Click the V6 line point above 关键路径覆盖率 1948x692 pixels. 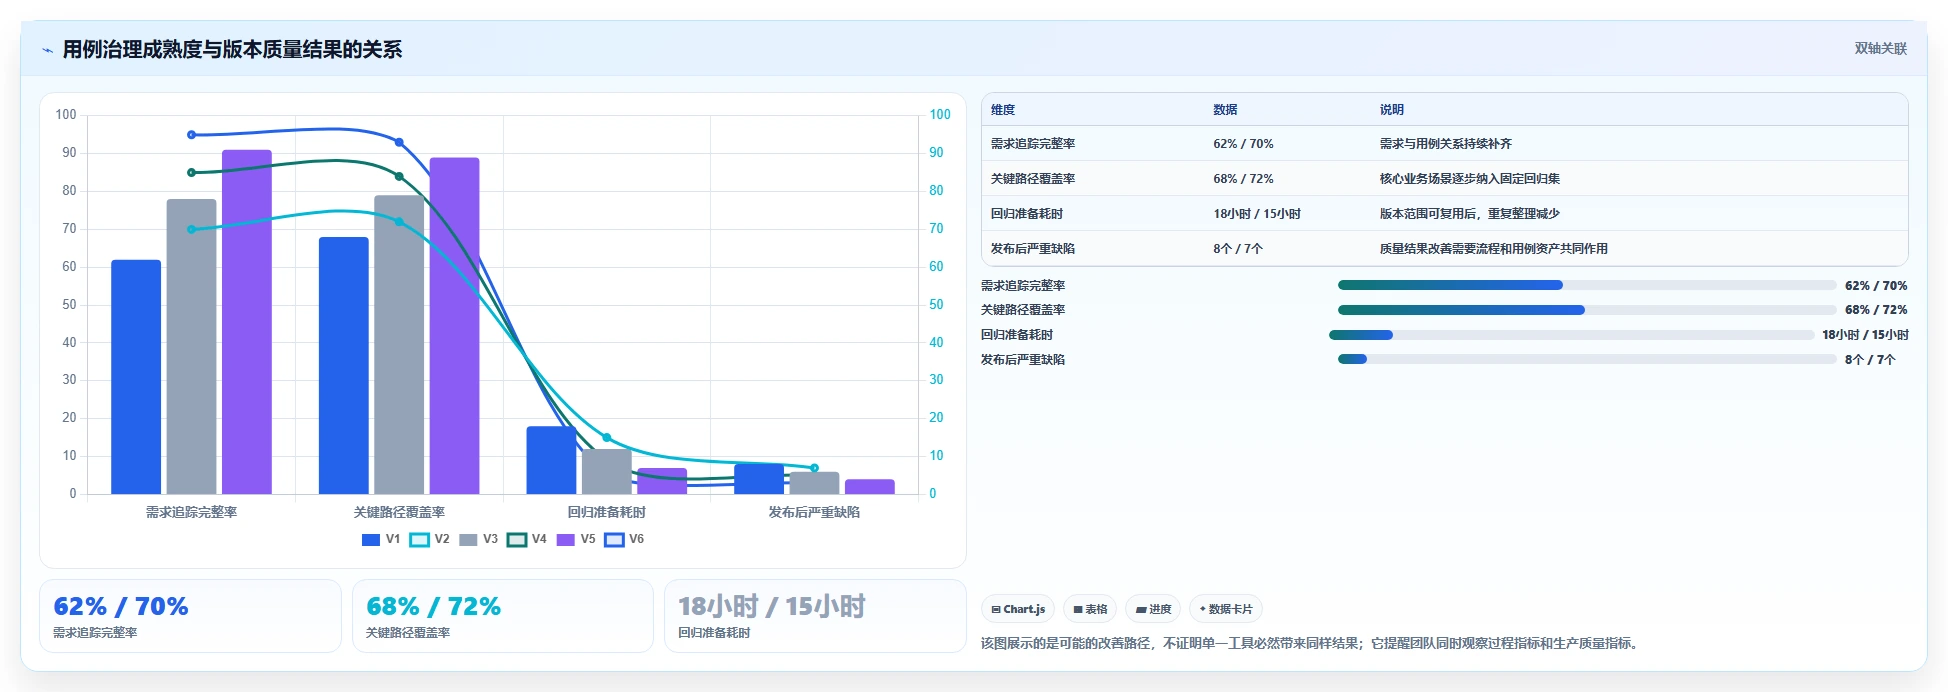point(399,142)
